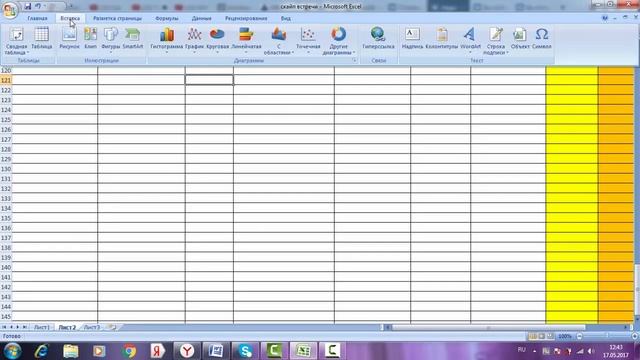Add a Строка подписи signature line
The width and height of the screenshot is (640, 360).
click(x=496, y=41)
